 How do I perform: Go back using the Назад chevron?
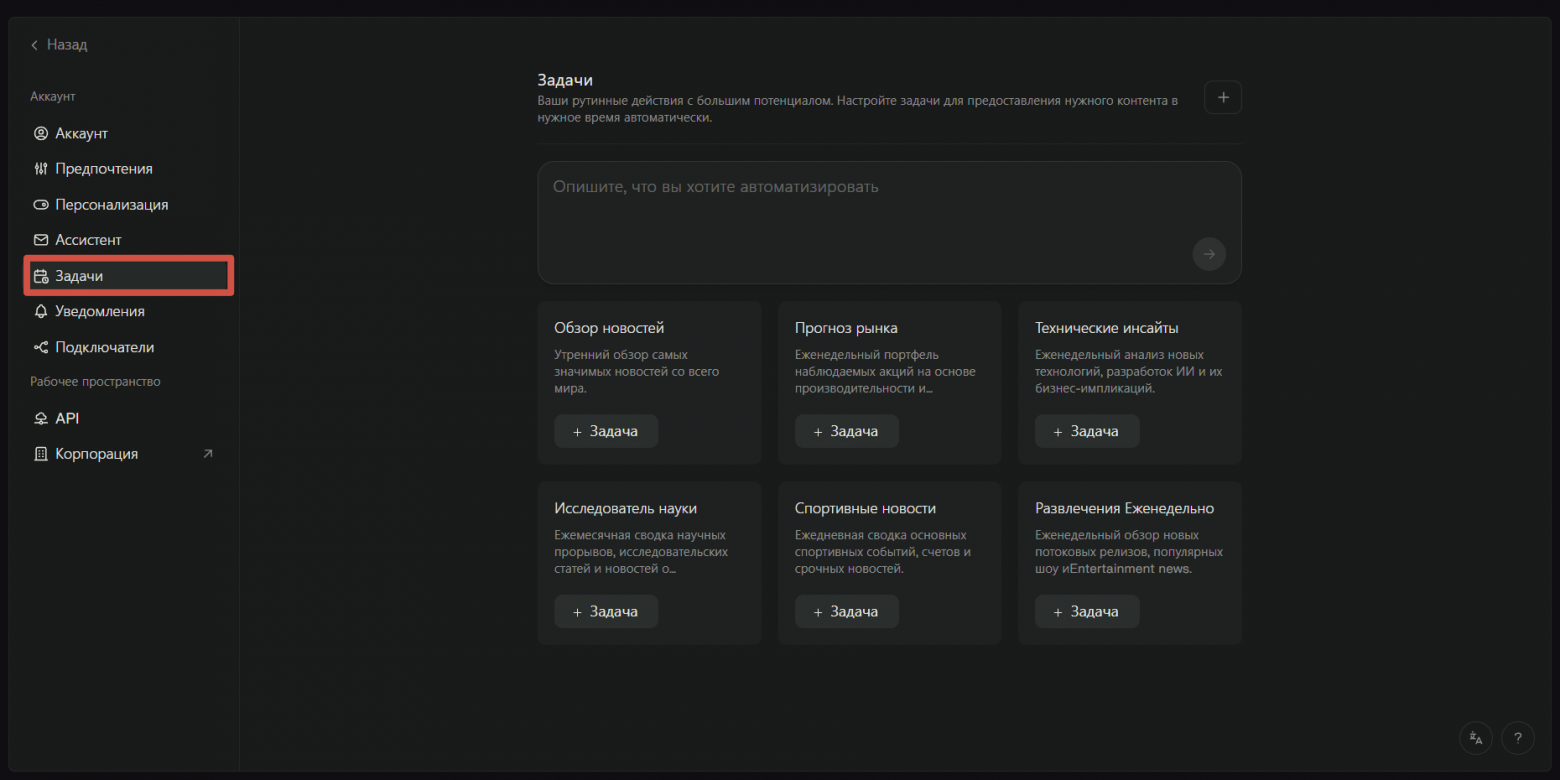pyautogui.click(x=35, y=45)
